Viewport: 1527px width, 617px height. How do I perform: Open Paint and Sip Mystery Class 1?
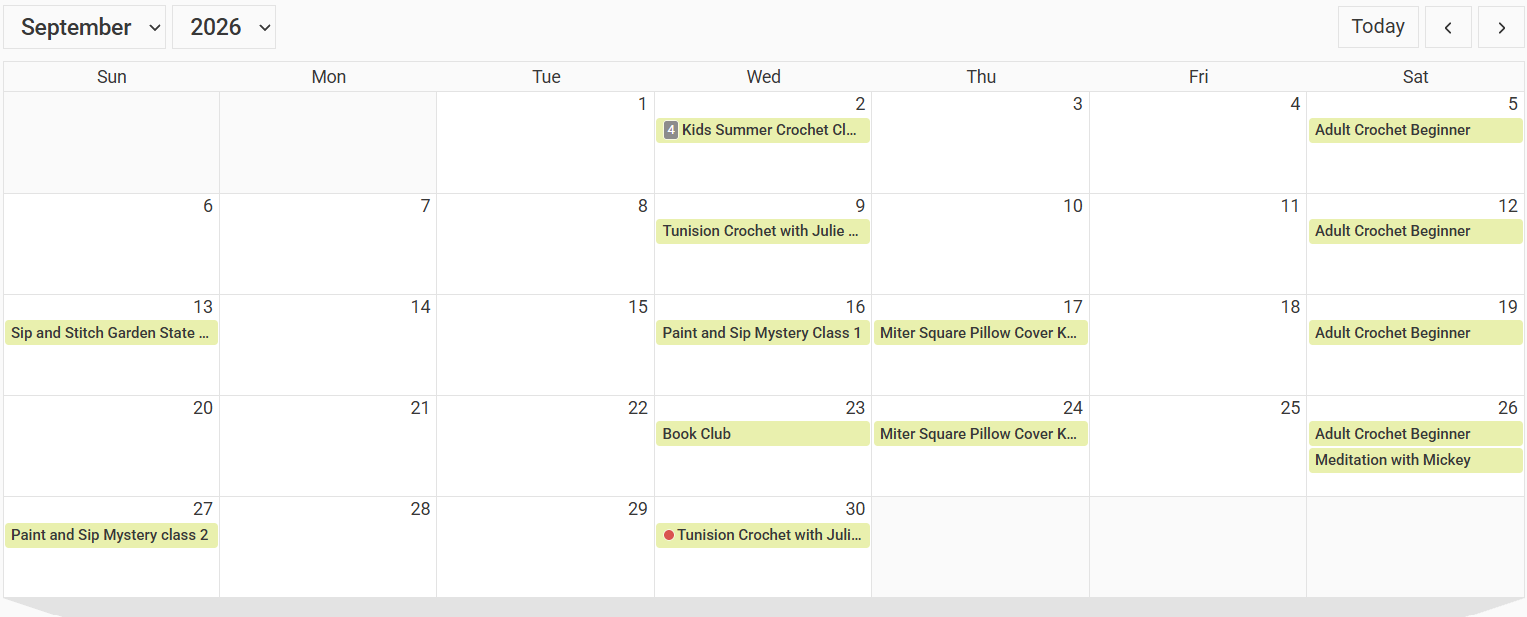pyautogui.click(x=763, y=333)
